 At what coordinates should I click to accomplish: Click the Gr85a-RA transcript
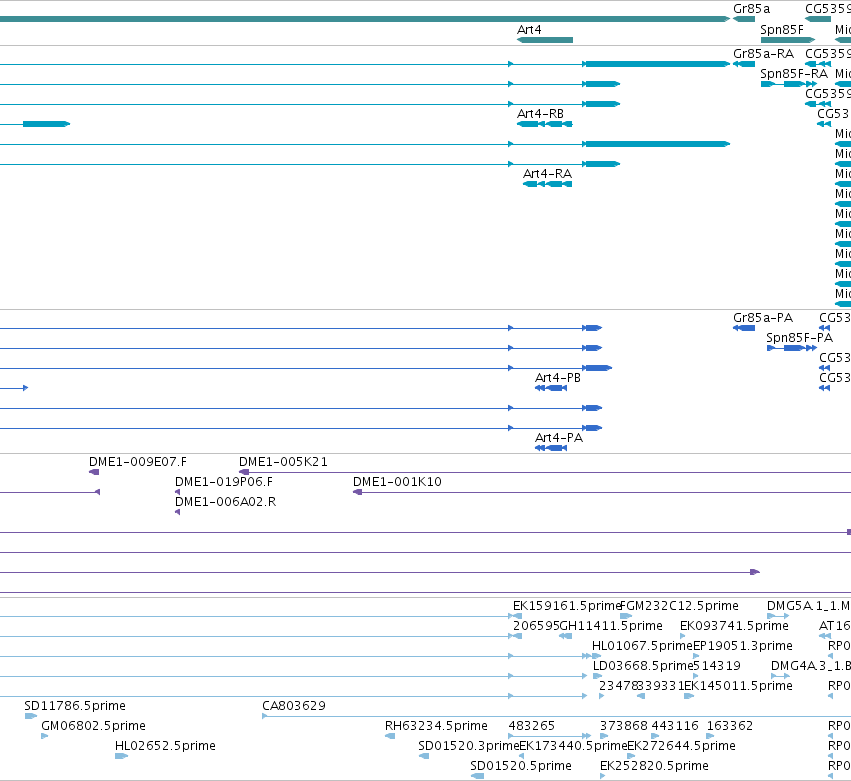pos(744,64)
